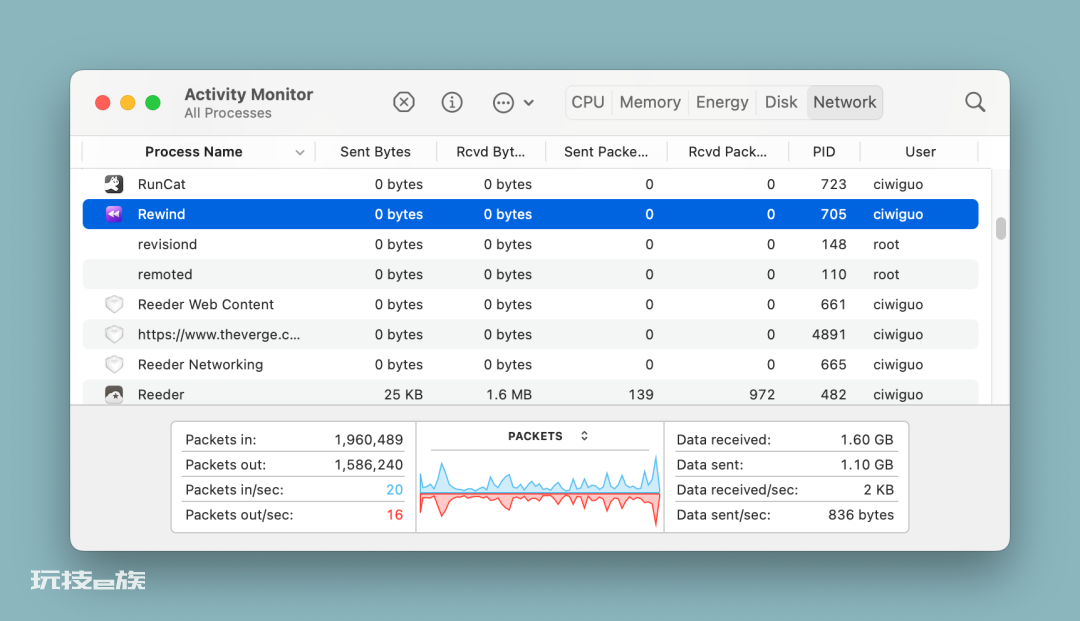Select the Reeder process name
Image resolution: width=1080 pixels, height=621 pixels.
click(x=160, y=394)
